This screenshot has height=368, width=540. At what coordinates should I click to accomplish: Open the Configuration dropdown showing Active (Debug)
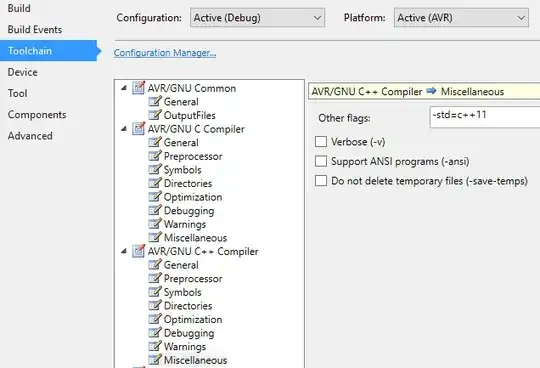tap(257, 18)
